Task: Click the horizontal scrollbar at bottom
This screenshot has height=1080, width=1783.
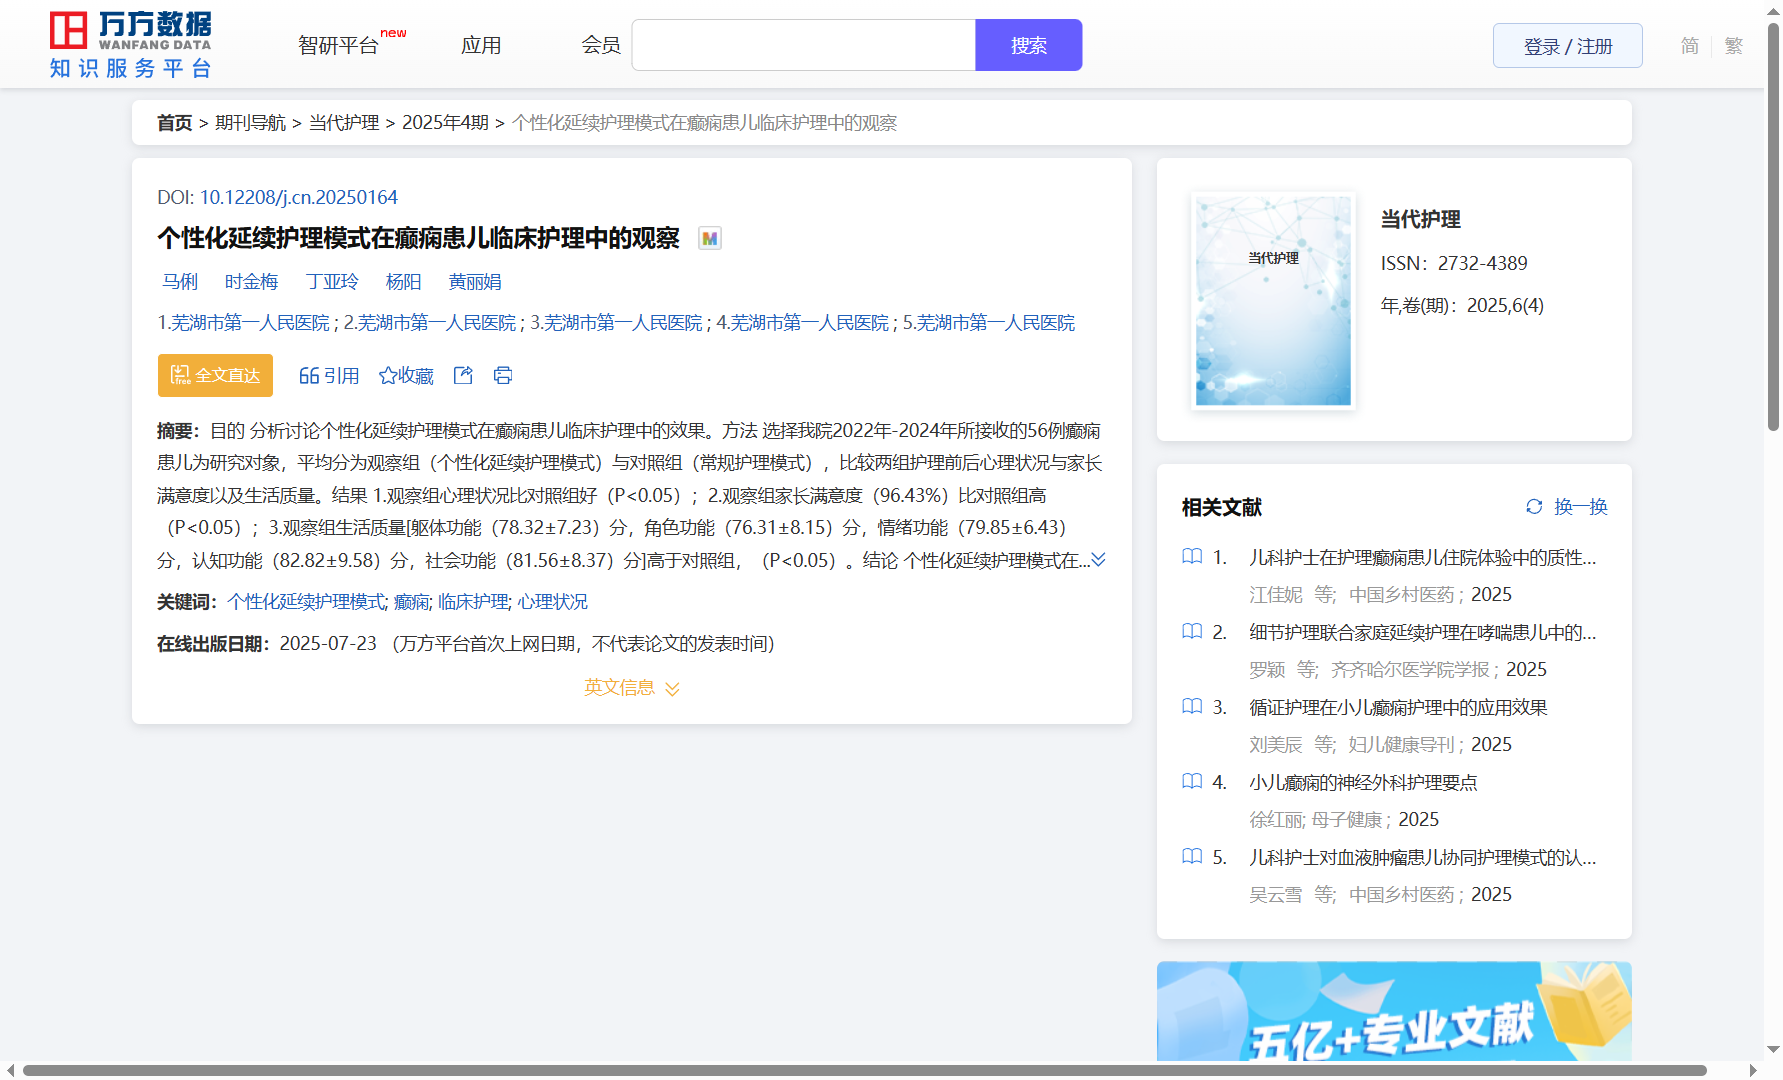Action: tap(864, 1070)
